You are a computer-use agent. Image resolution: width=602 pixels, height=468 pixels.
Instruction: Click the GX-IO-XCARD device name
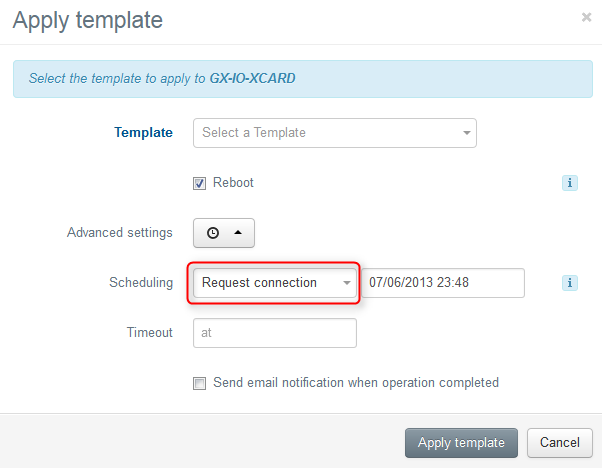tap(252, 78)
